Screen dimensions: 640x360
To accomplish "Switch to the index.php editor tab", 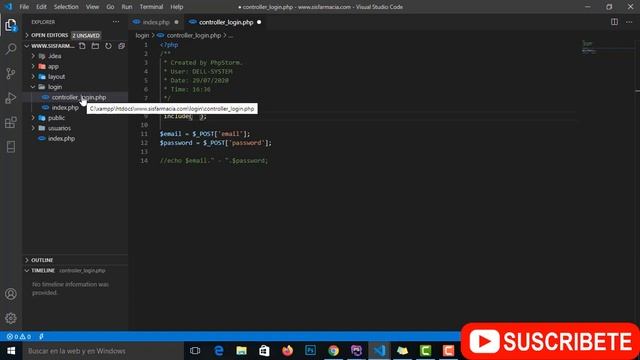I will click(156, 22).
